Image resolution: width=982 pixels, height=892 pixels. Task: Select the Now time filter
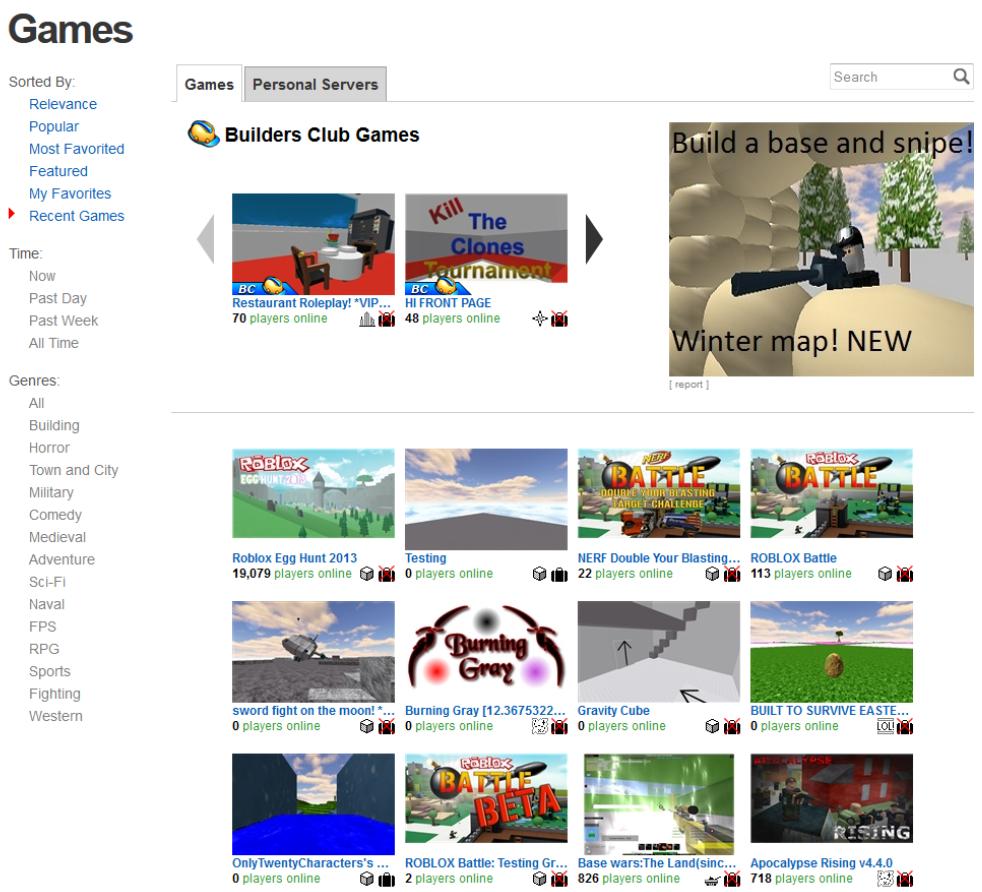[x=42, y=276]
